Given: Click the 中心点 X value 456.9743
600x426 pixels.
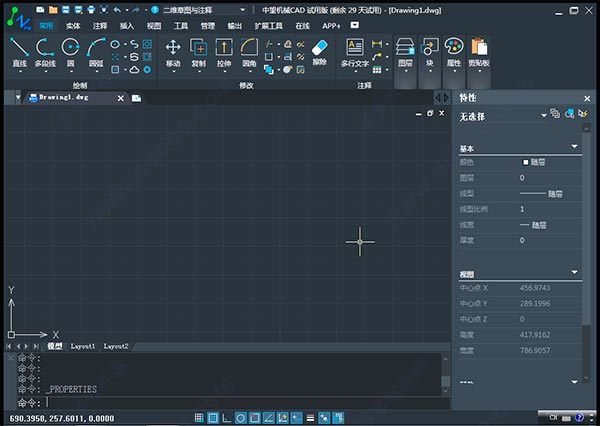Looking at the screenshot, I should click(x=535, y=288).
